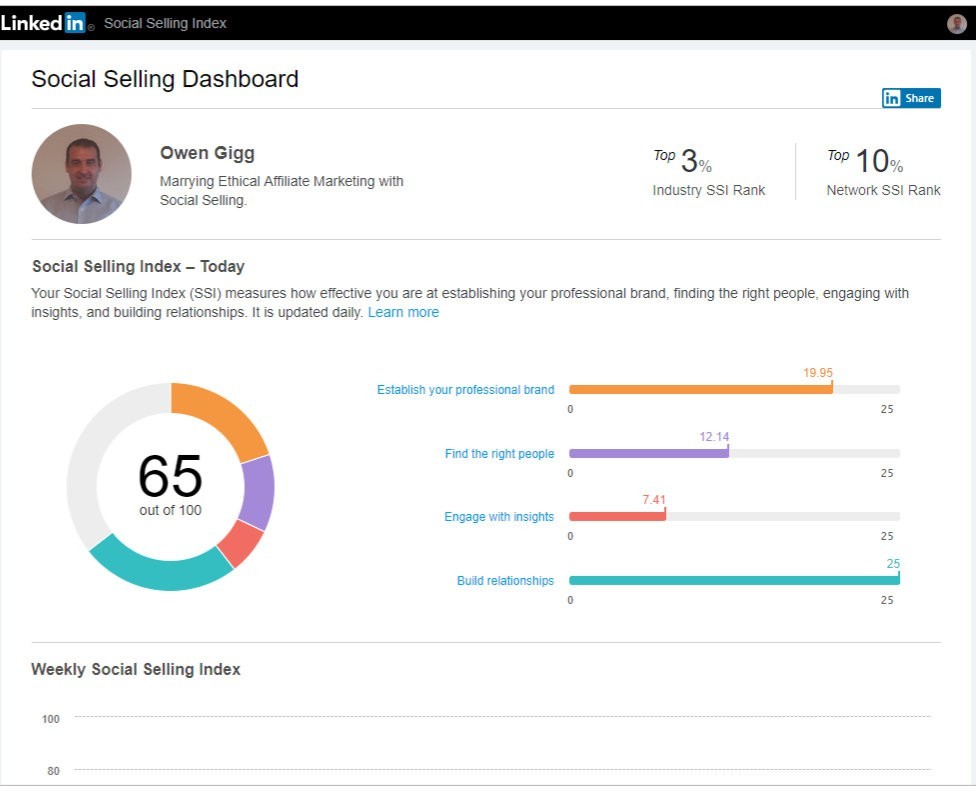Click the 12.14 score value

pos(714,436)
